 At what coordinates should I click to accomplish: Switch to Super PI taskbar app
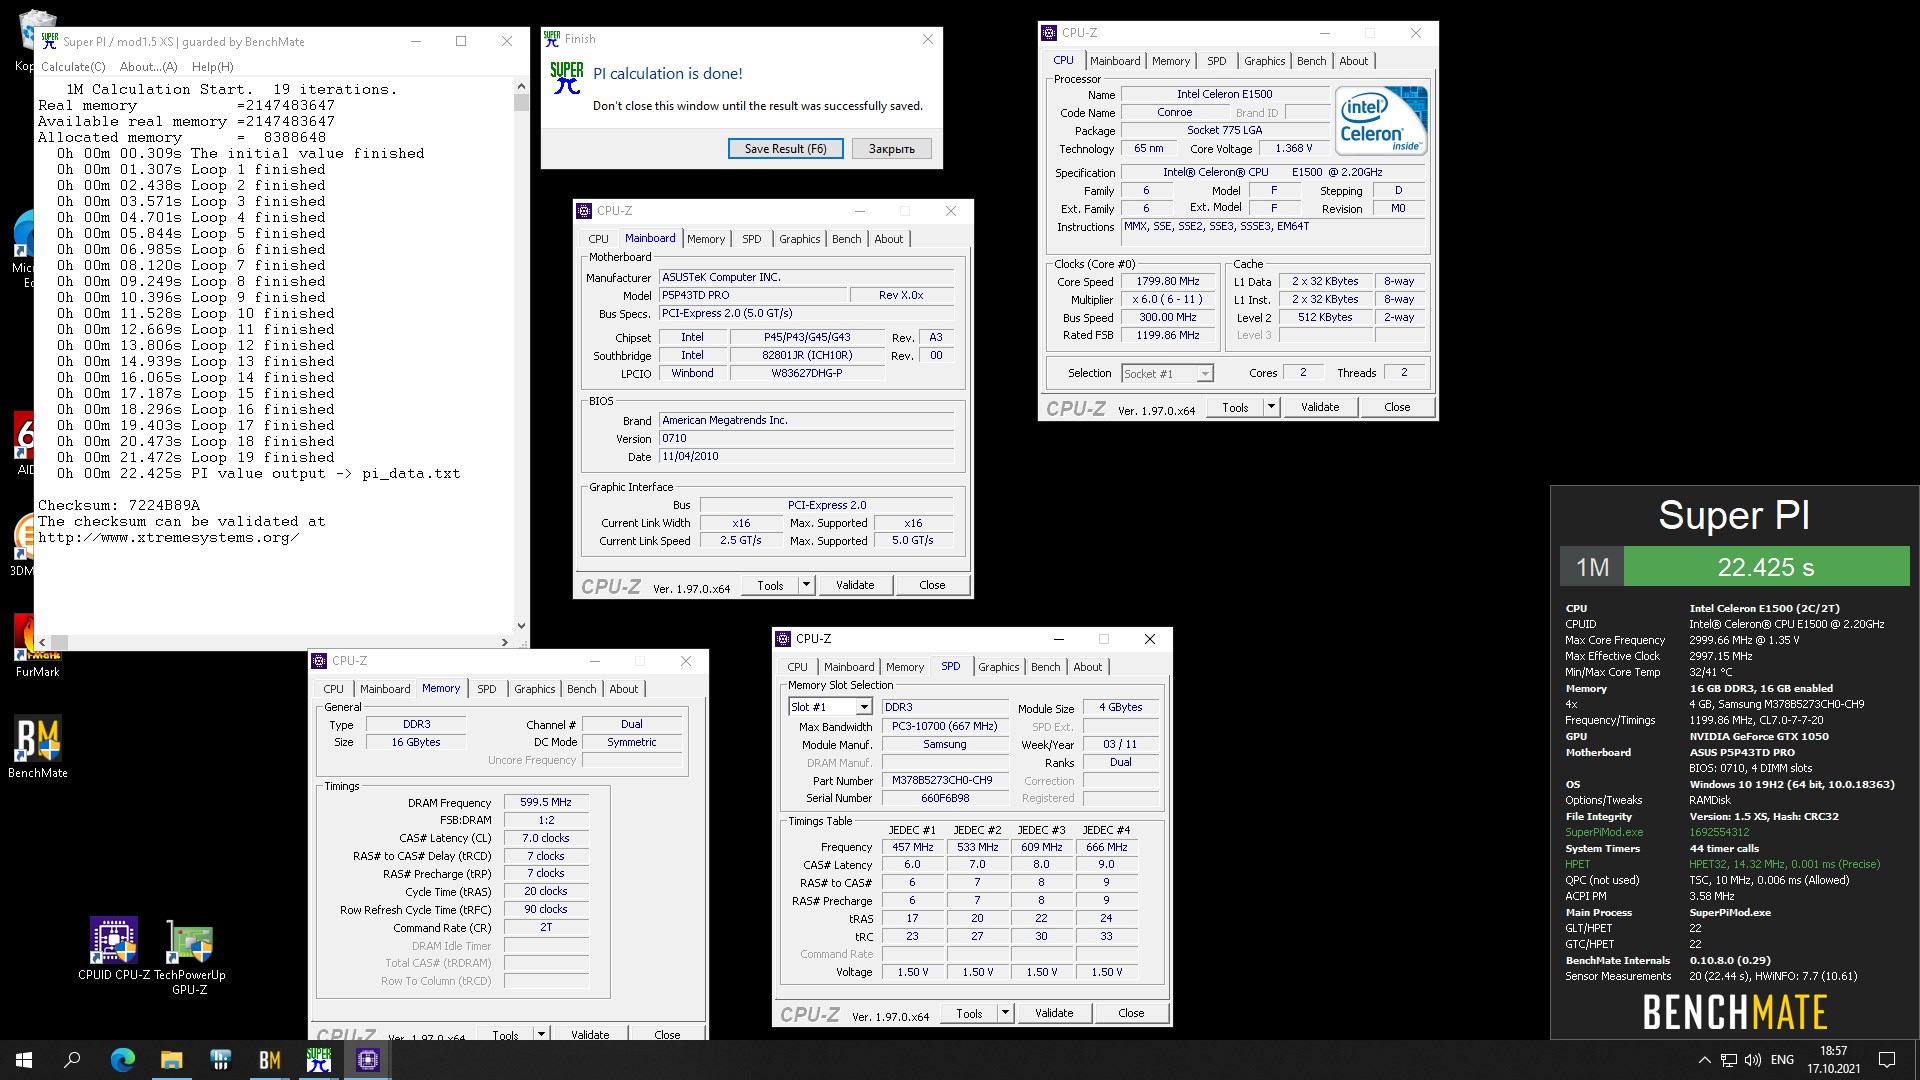318,1060
